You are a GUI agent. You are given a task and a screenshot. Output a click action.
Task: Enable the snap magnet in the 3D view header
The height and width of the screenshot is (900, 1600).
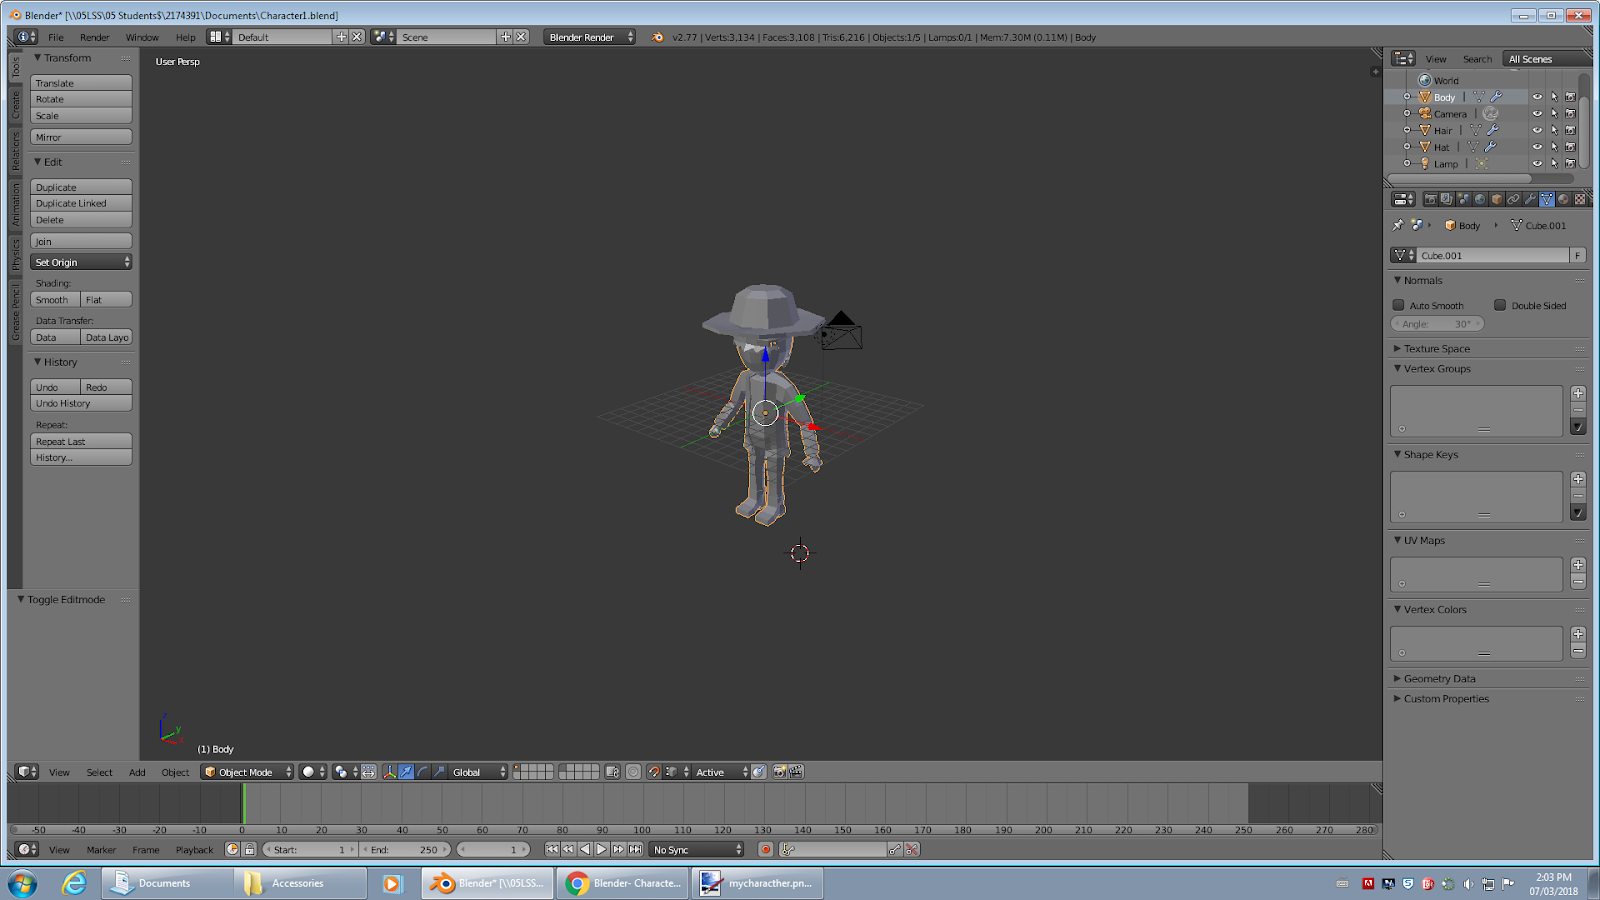[654, 772]
